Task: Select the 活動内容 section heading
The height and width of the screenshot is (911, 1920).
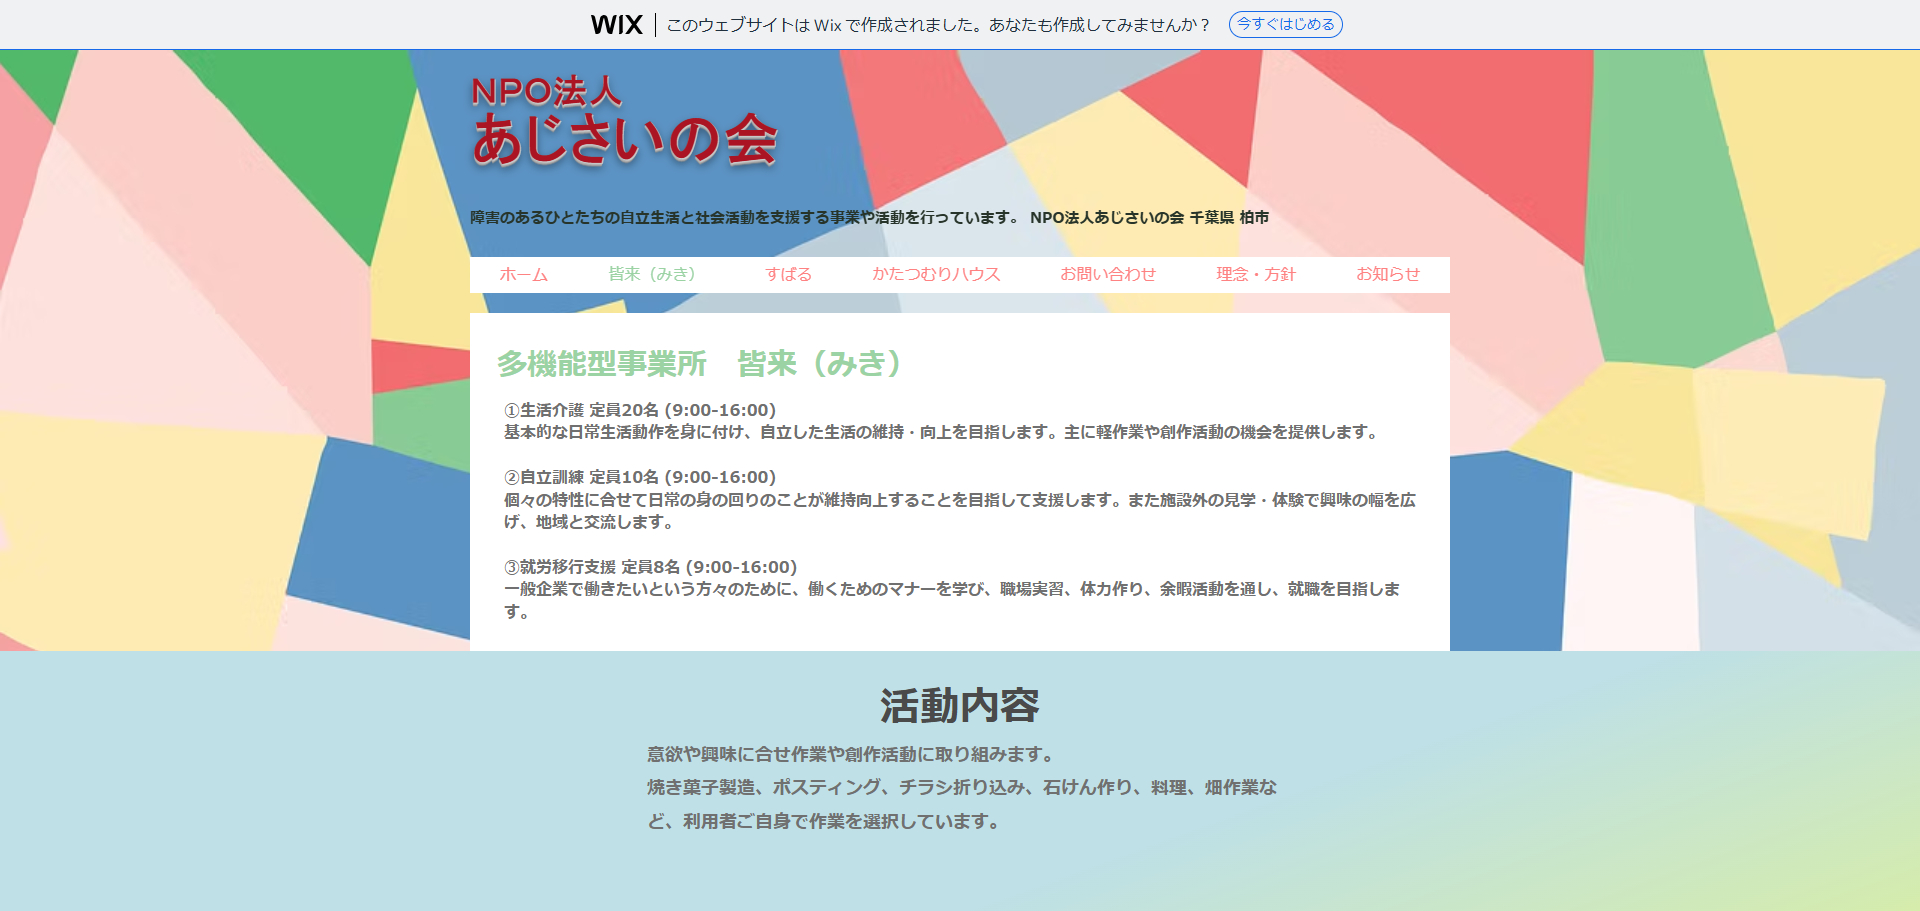Action: pos(959,706)
